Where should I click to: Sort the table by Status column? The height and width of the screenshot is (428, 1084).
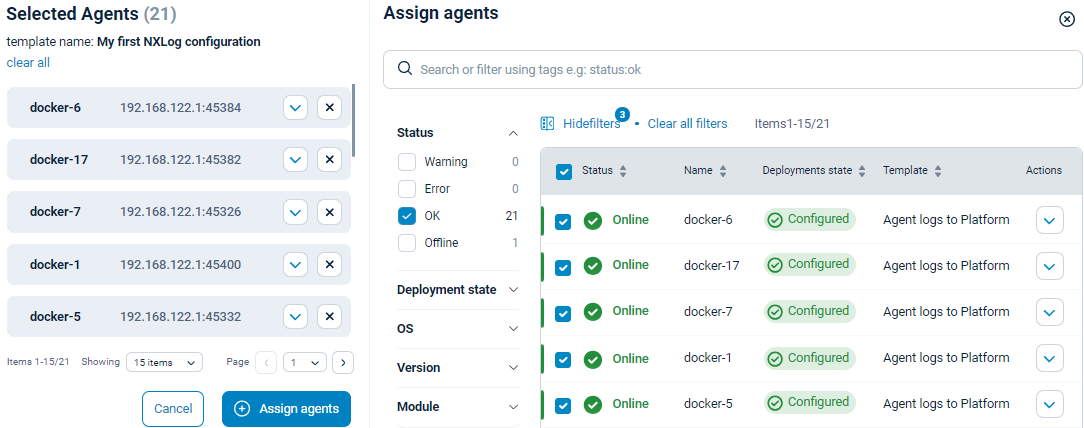(x=623, y=171)
